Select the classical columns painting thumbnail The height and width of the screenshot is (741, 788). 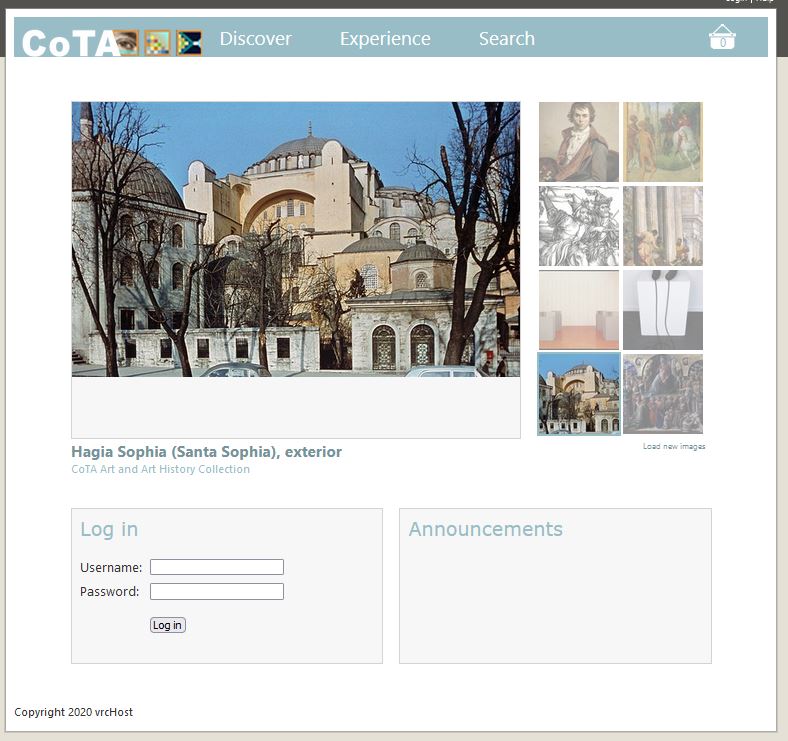click(663, 226)
